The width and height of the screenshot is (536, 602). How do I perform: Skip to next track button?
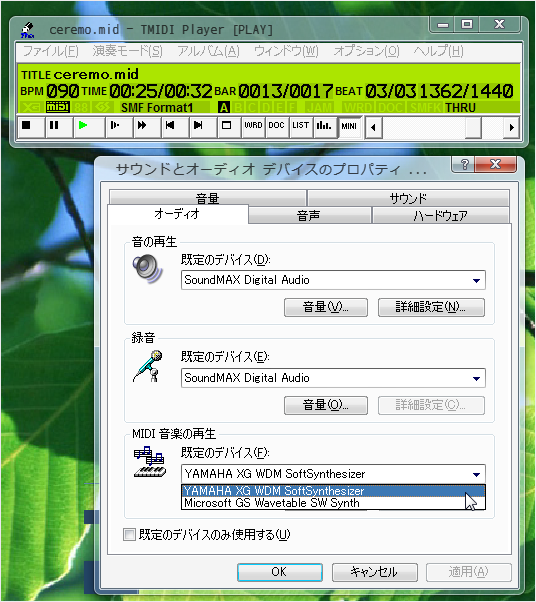point(203,126)
